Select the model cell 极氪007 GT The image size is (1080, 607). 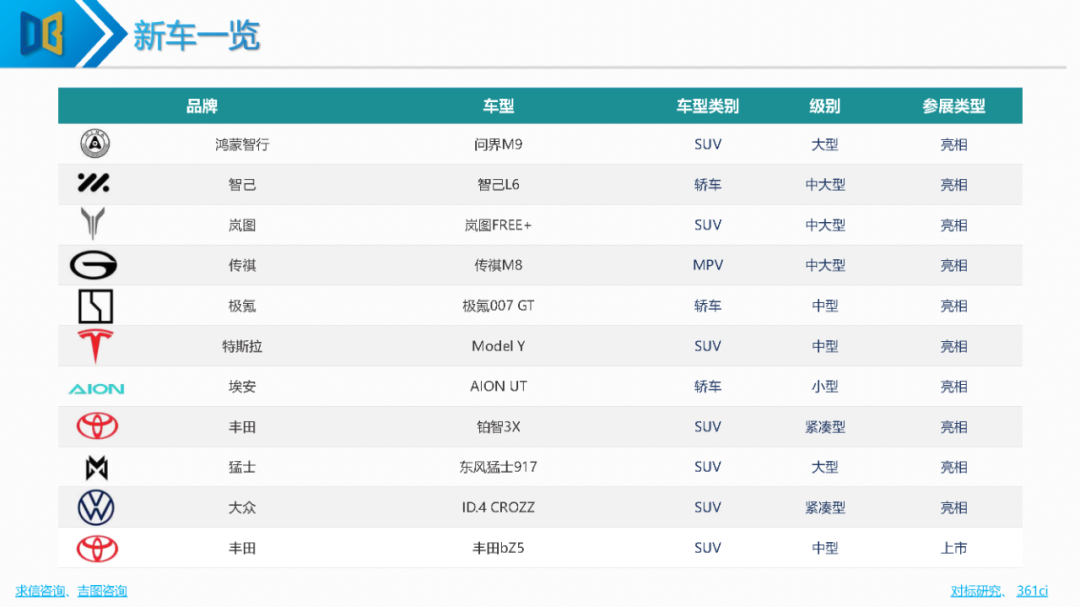click(x=498, y=306)
